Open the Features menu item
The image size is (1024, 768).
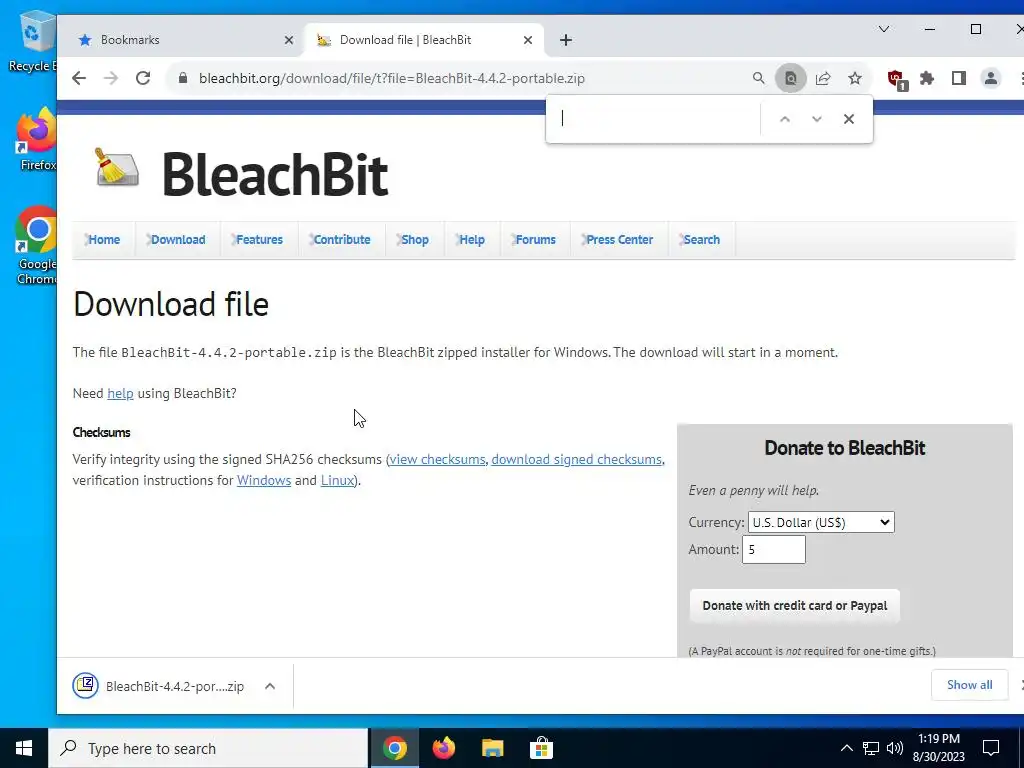tap(259, 240)
